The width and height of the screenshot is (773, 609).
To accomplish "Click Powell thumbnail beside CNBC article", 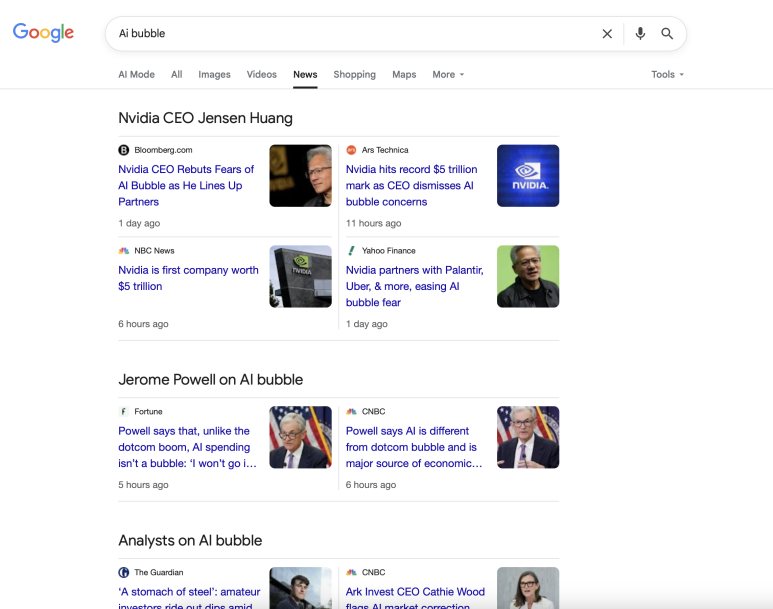I will click(x=528, y=437).
